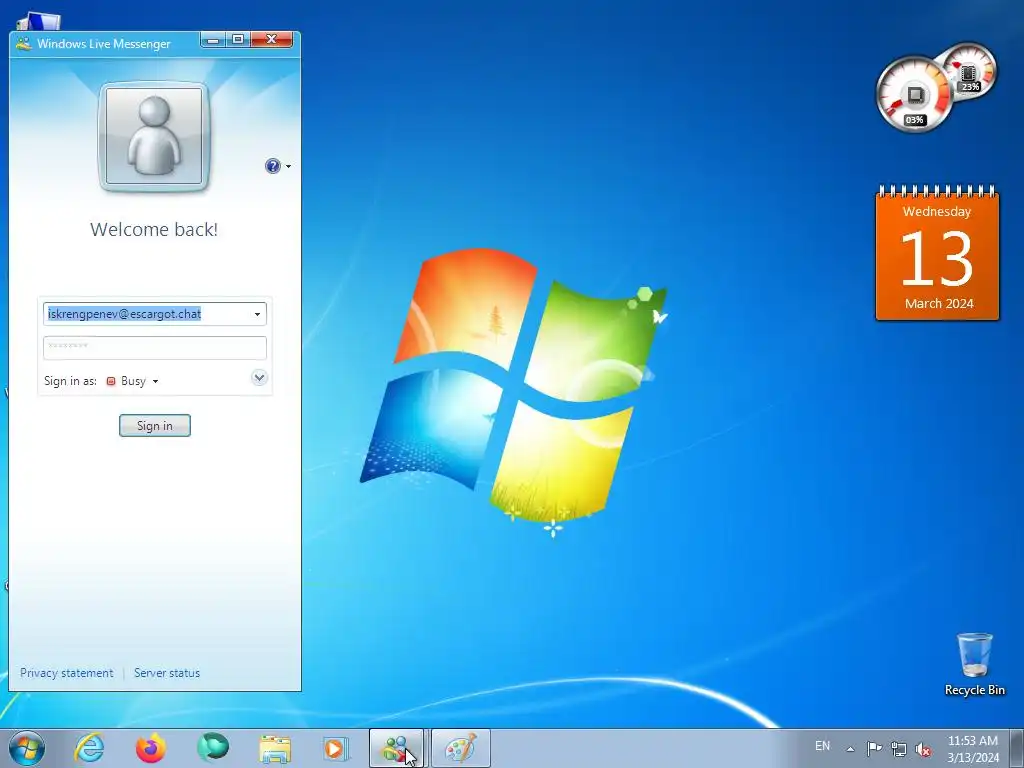Open the Server status link
Screen dimensions: 1024x768
[167, 673]
